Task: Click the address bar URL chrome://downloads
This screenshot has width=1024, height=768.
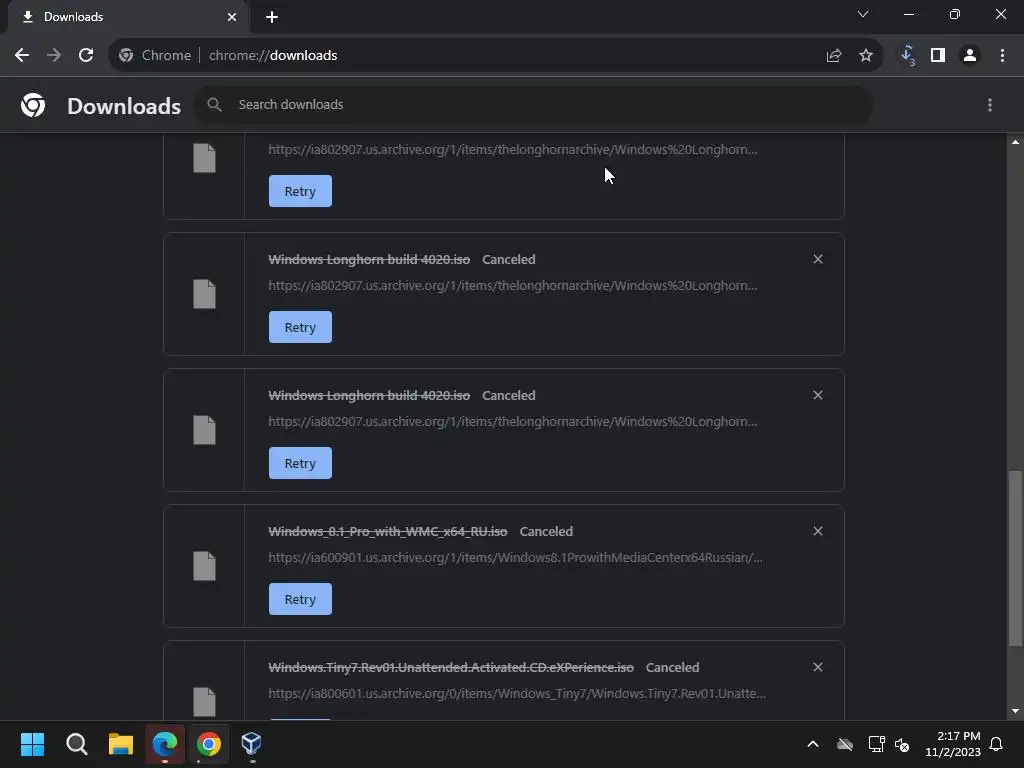Action: coord(273,56)
